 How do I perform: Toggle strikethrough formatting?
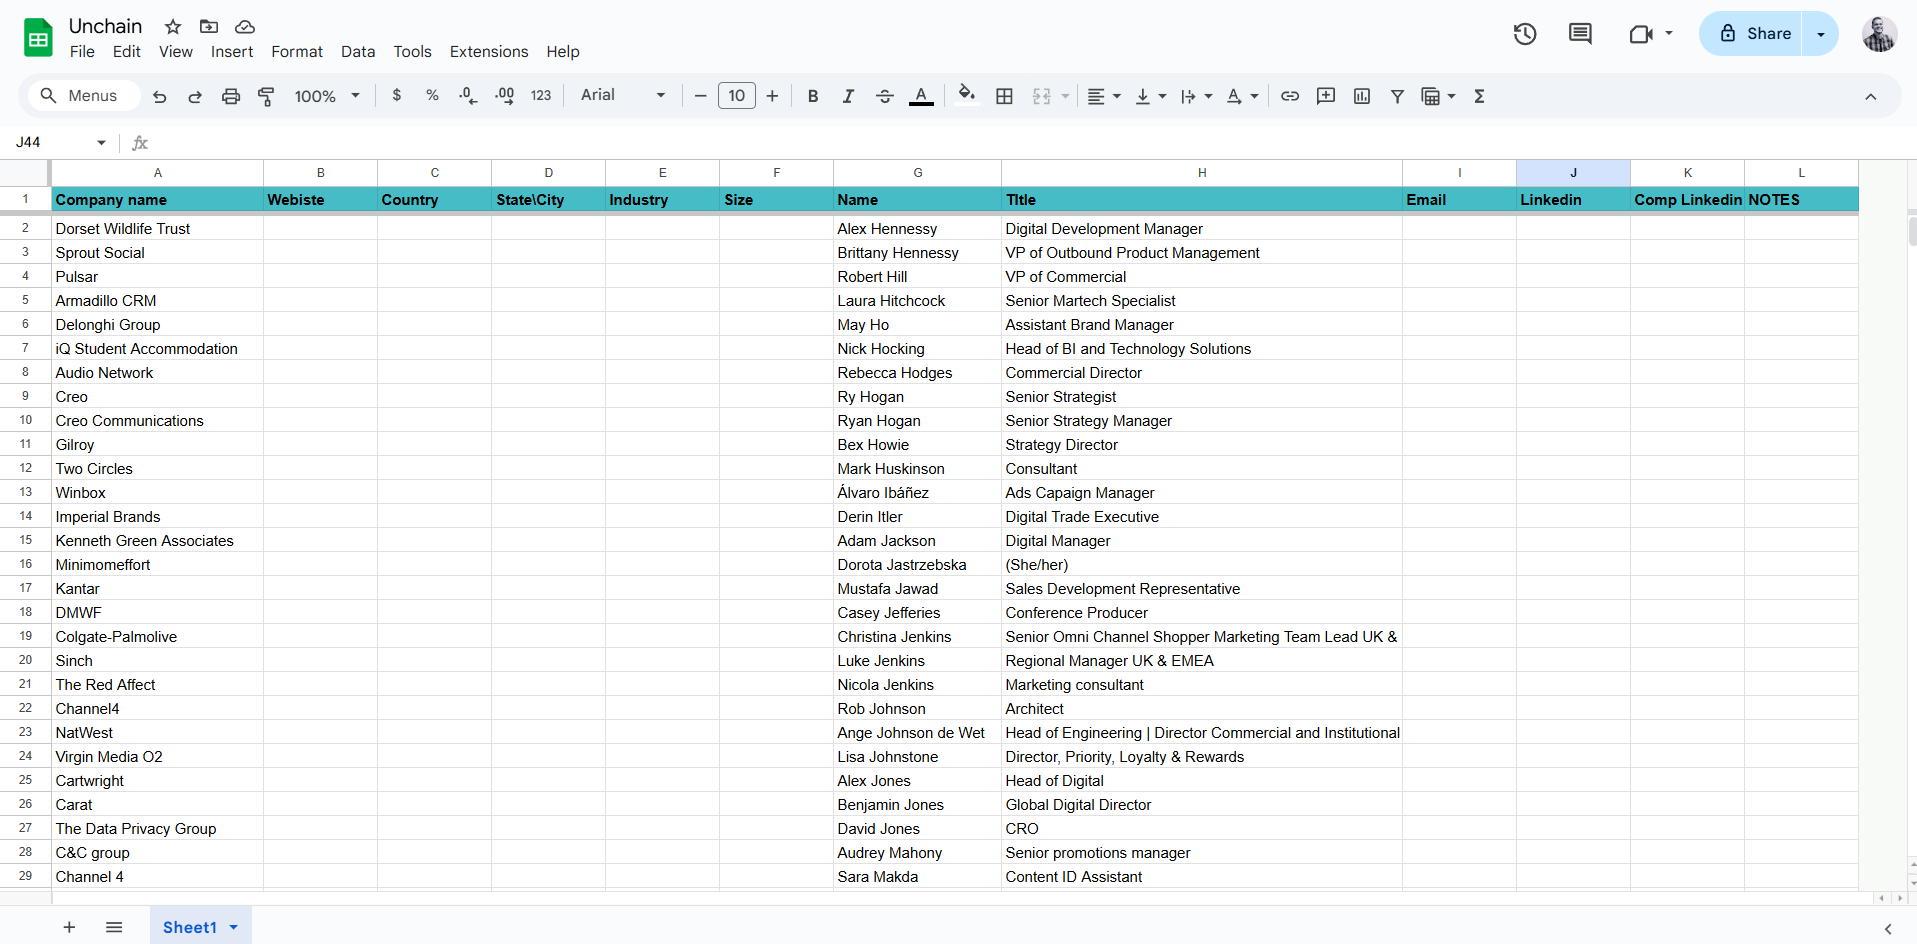(x=885, y=96)
